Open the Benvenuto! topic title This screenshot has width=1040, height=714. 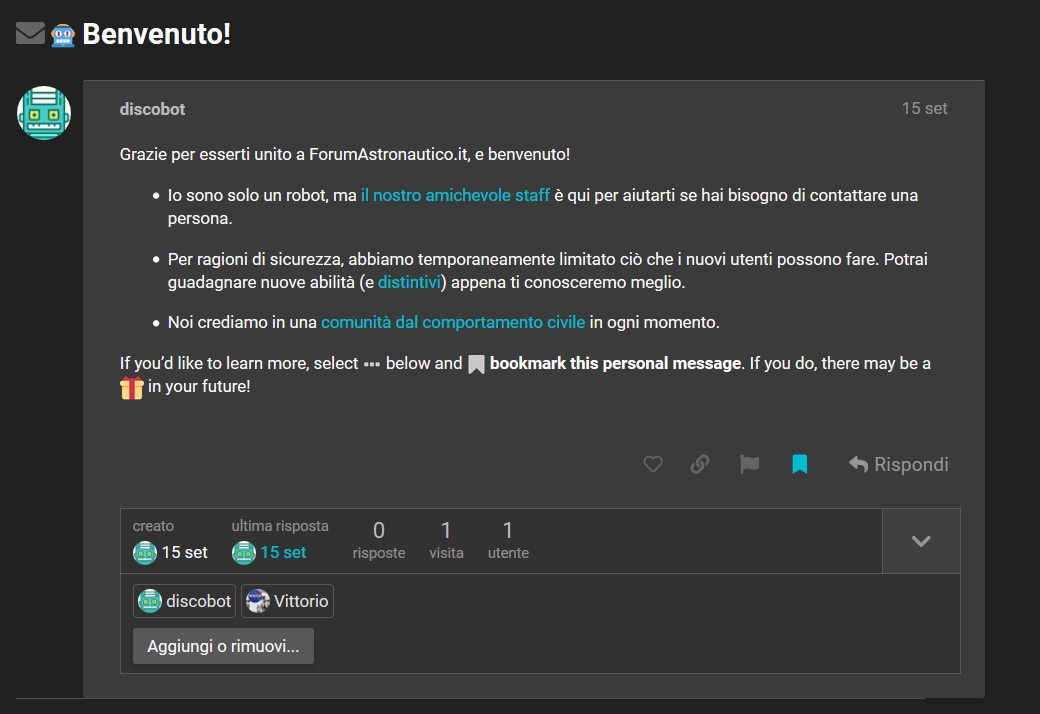(157, 34)
